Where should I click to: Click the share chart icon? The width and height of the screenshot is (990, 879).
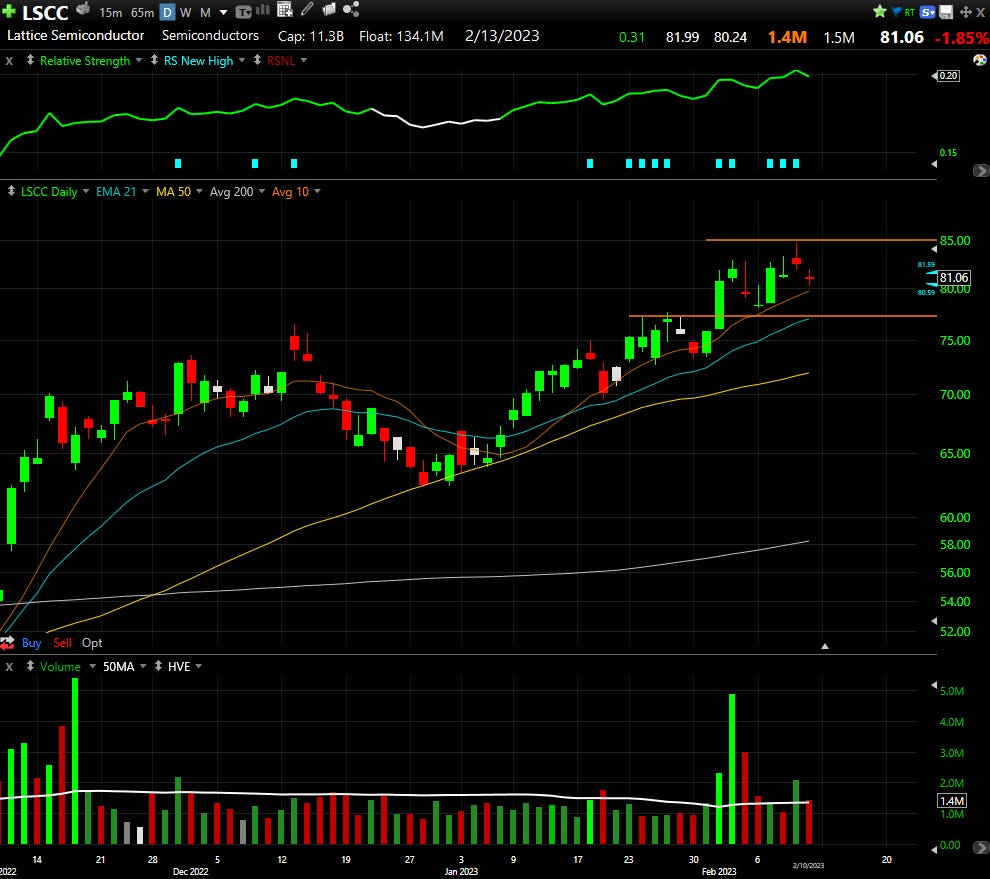pyautogui.click(x=351, y=9)
